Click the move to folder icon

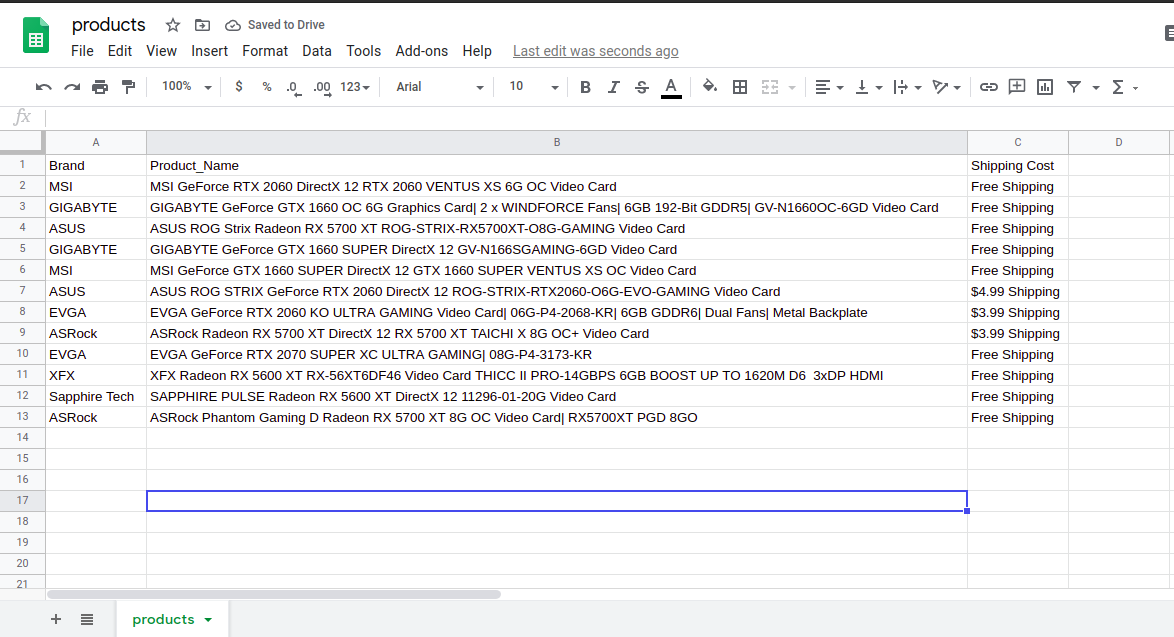202,25
